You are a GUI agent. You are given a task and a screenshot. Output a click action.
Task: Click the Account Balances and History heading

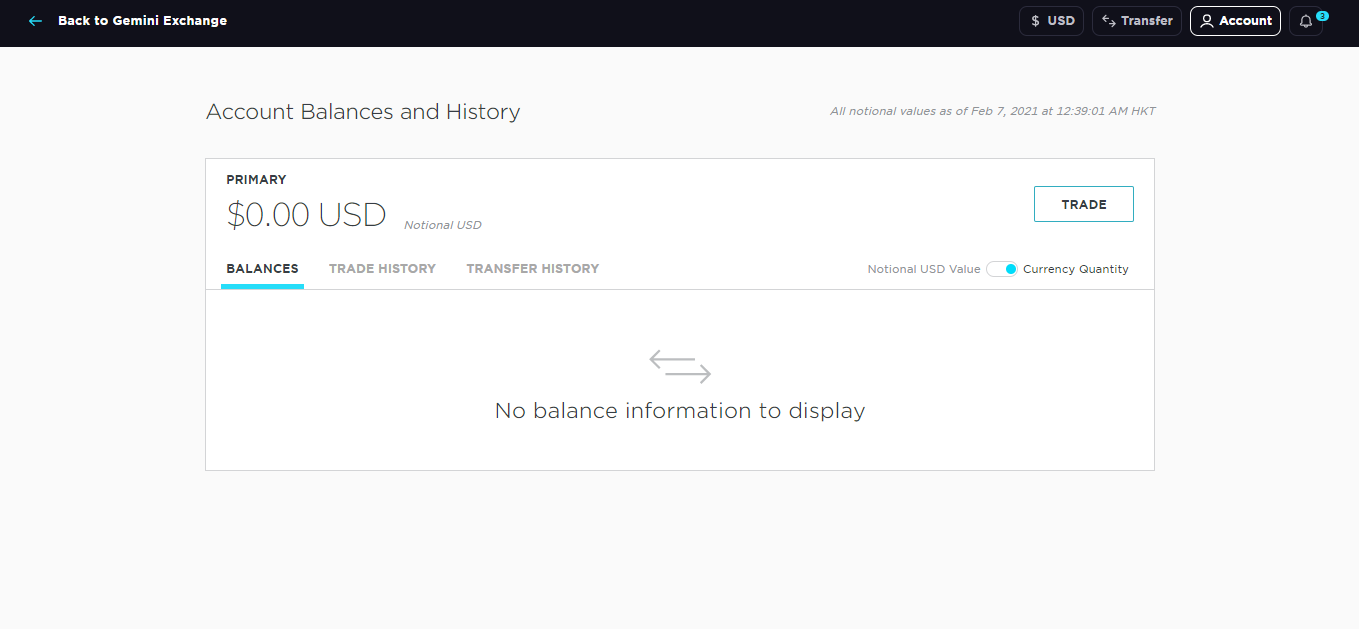point(363,112)
